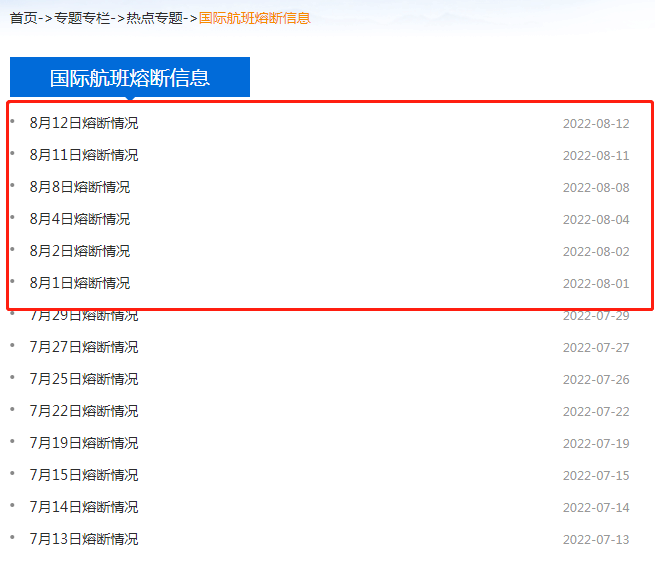
Task: Open 专题专栏 breadcrumb link
Action: click(x=82, y=18)
